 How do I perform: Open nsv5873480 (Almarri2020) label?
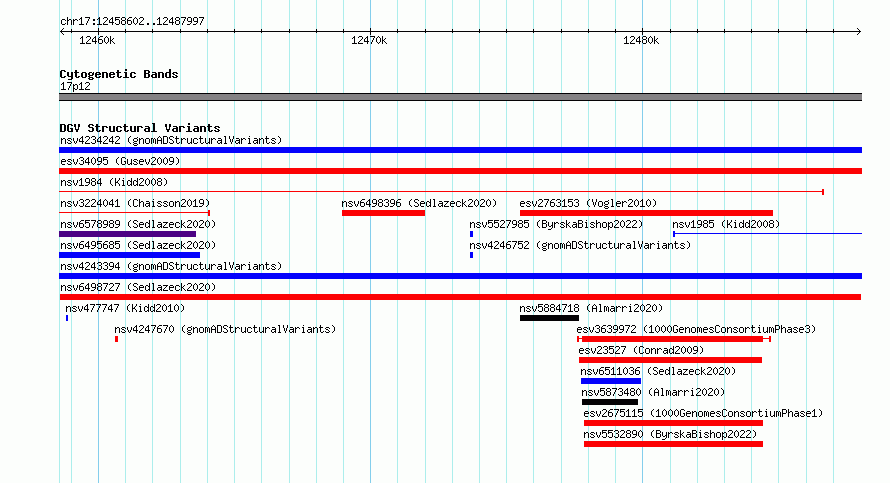click(653, 392)
